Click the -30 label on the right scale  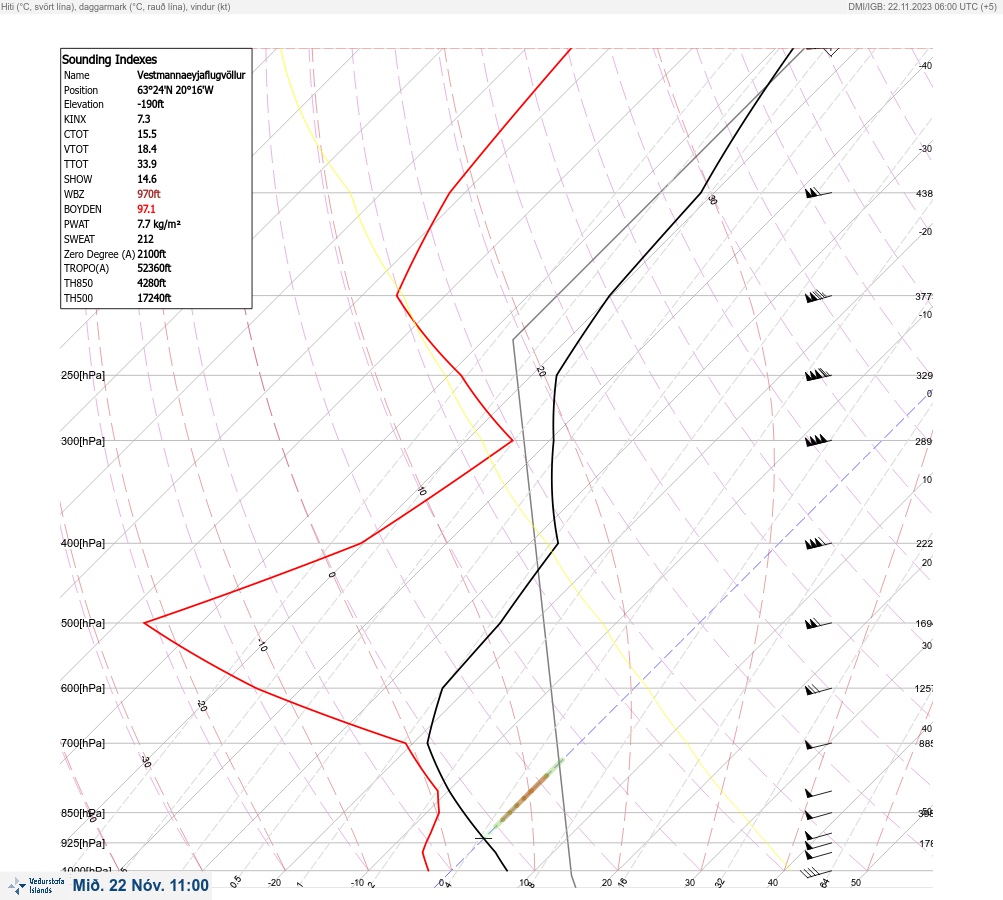(x=925, y=148)
